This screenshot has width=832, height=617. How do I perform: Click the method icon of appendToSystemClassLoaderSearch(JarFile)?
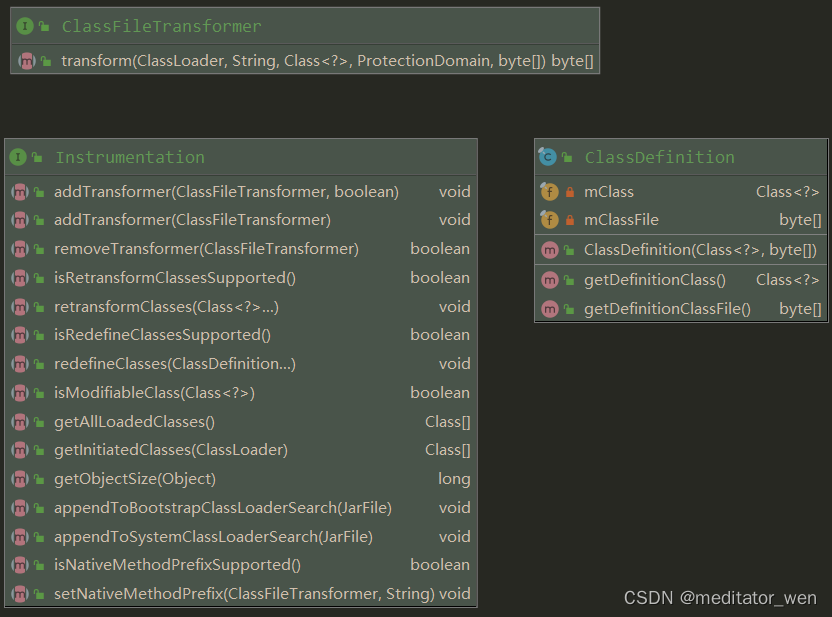20,537
